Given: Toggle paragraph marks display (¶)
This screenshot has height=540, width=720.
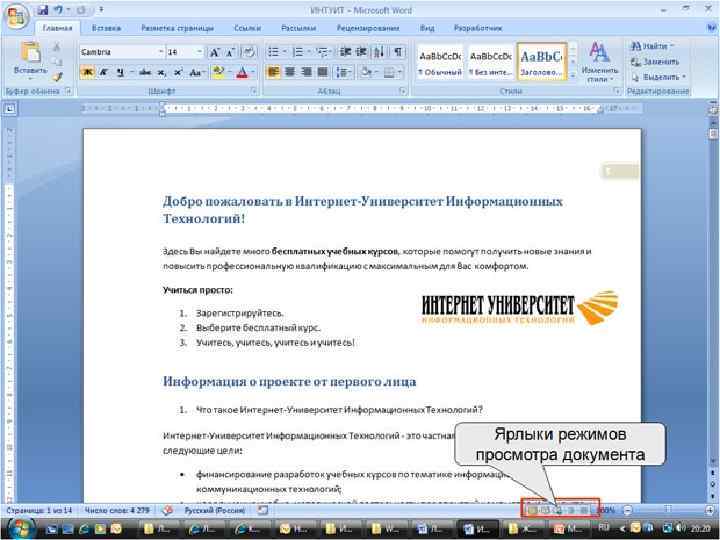Looking at the screenshot, I should point(398,52).
